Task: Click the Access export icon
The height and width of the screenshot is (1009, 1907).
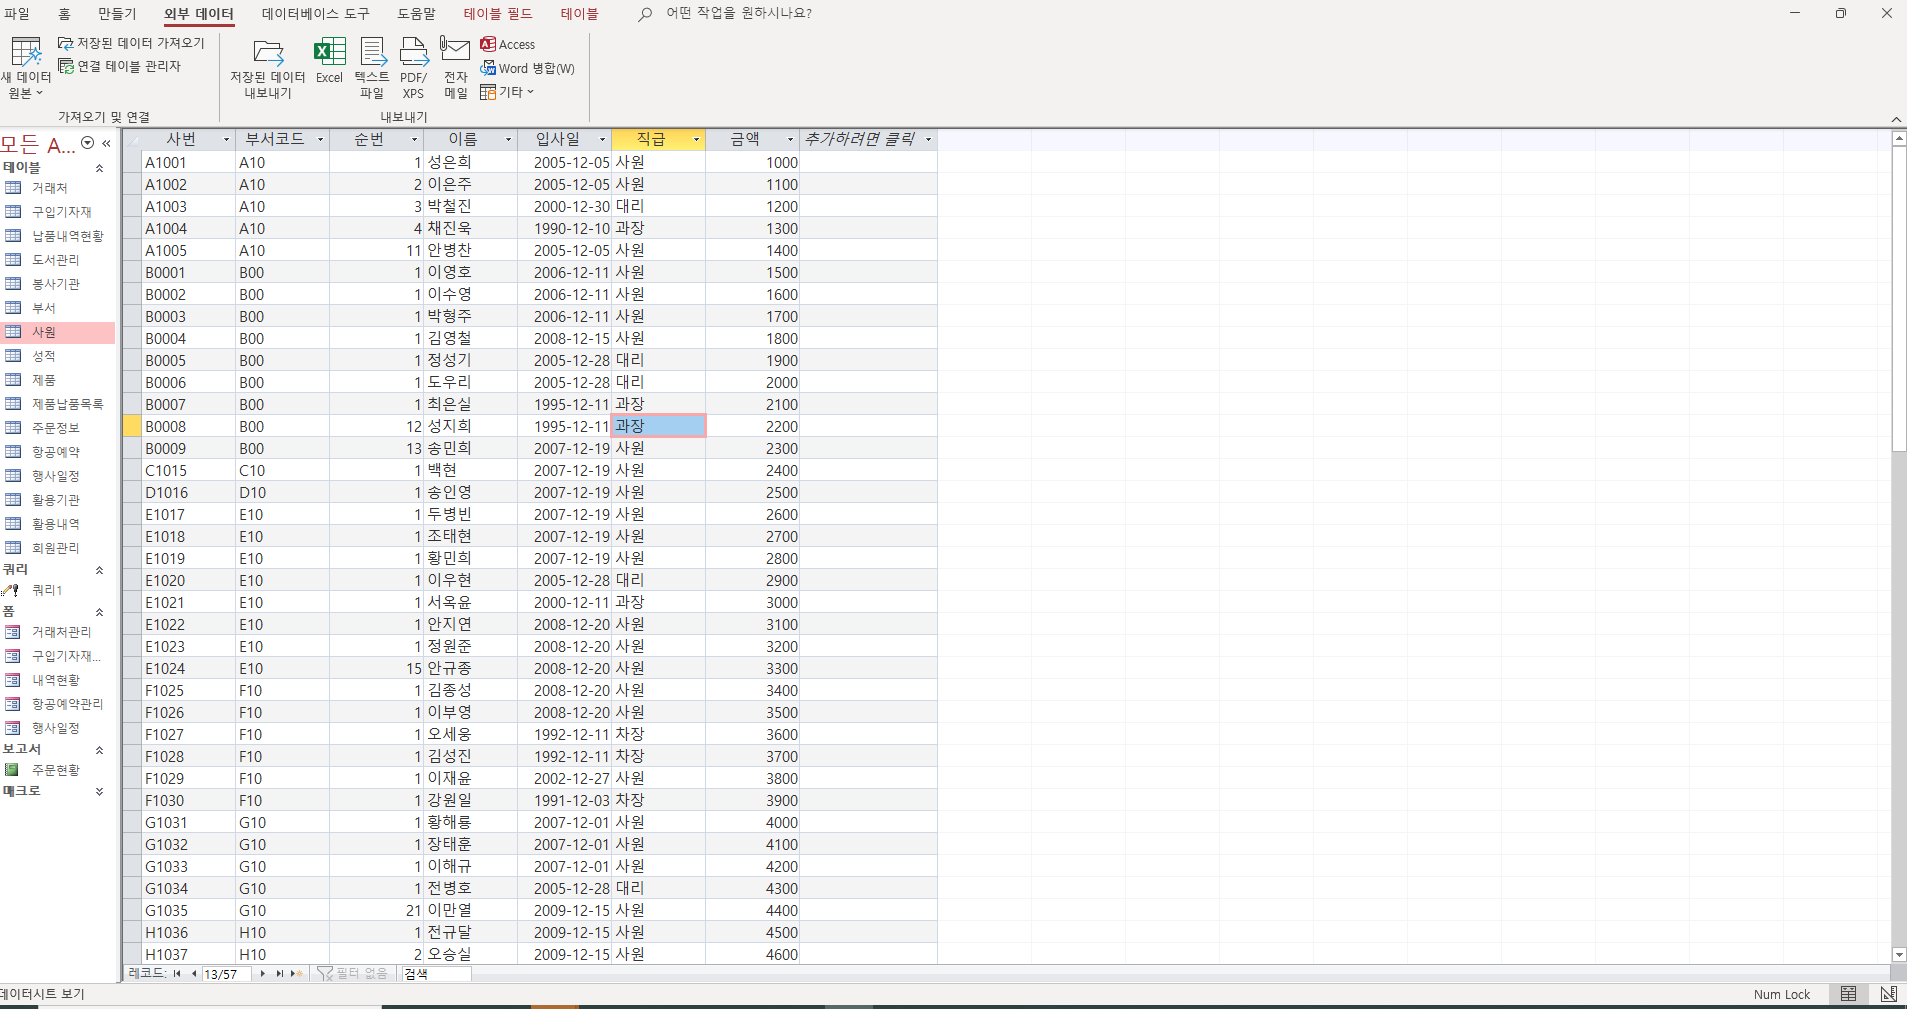Action: (508, 44)
